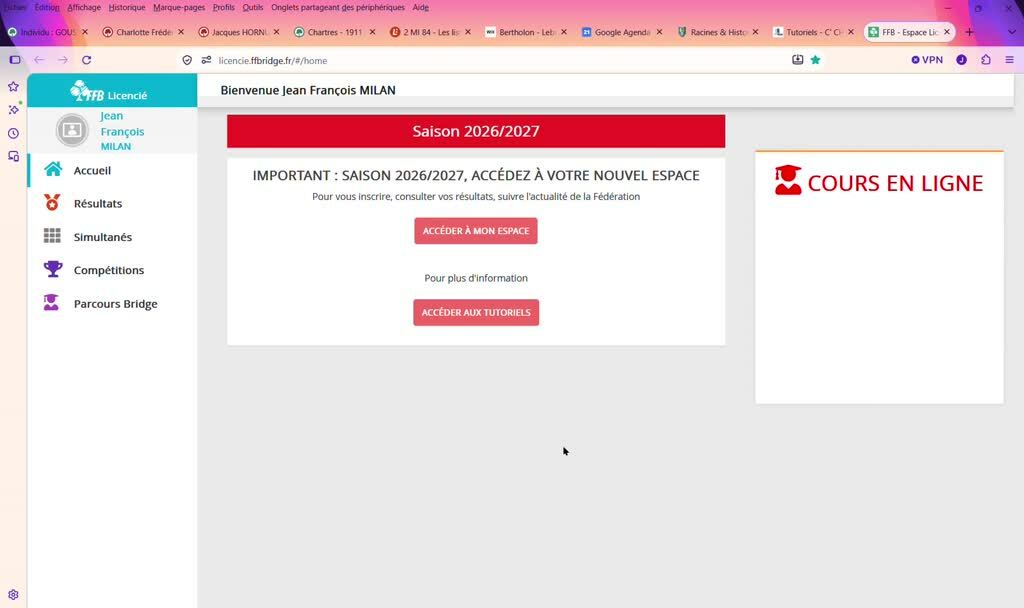The height and width of the screenshot is (608, 1024).
Task: Open history clock in left sidebar
Action: 13,133
